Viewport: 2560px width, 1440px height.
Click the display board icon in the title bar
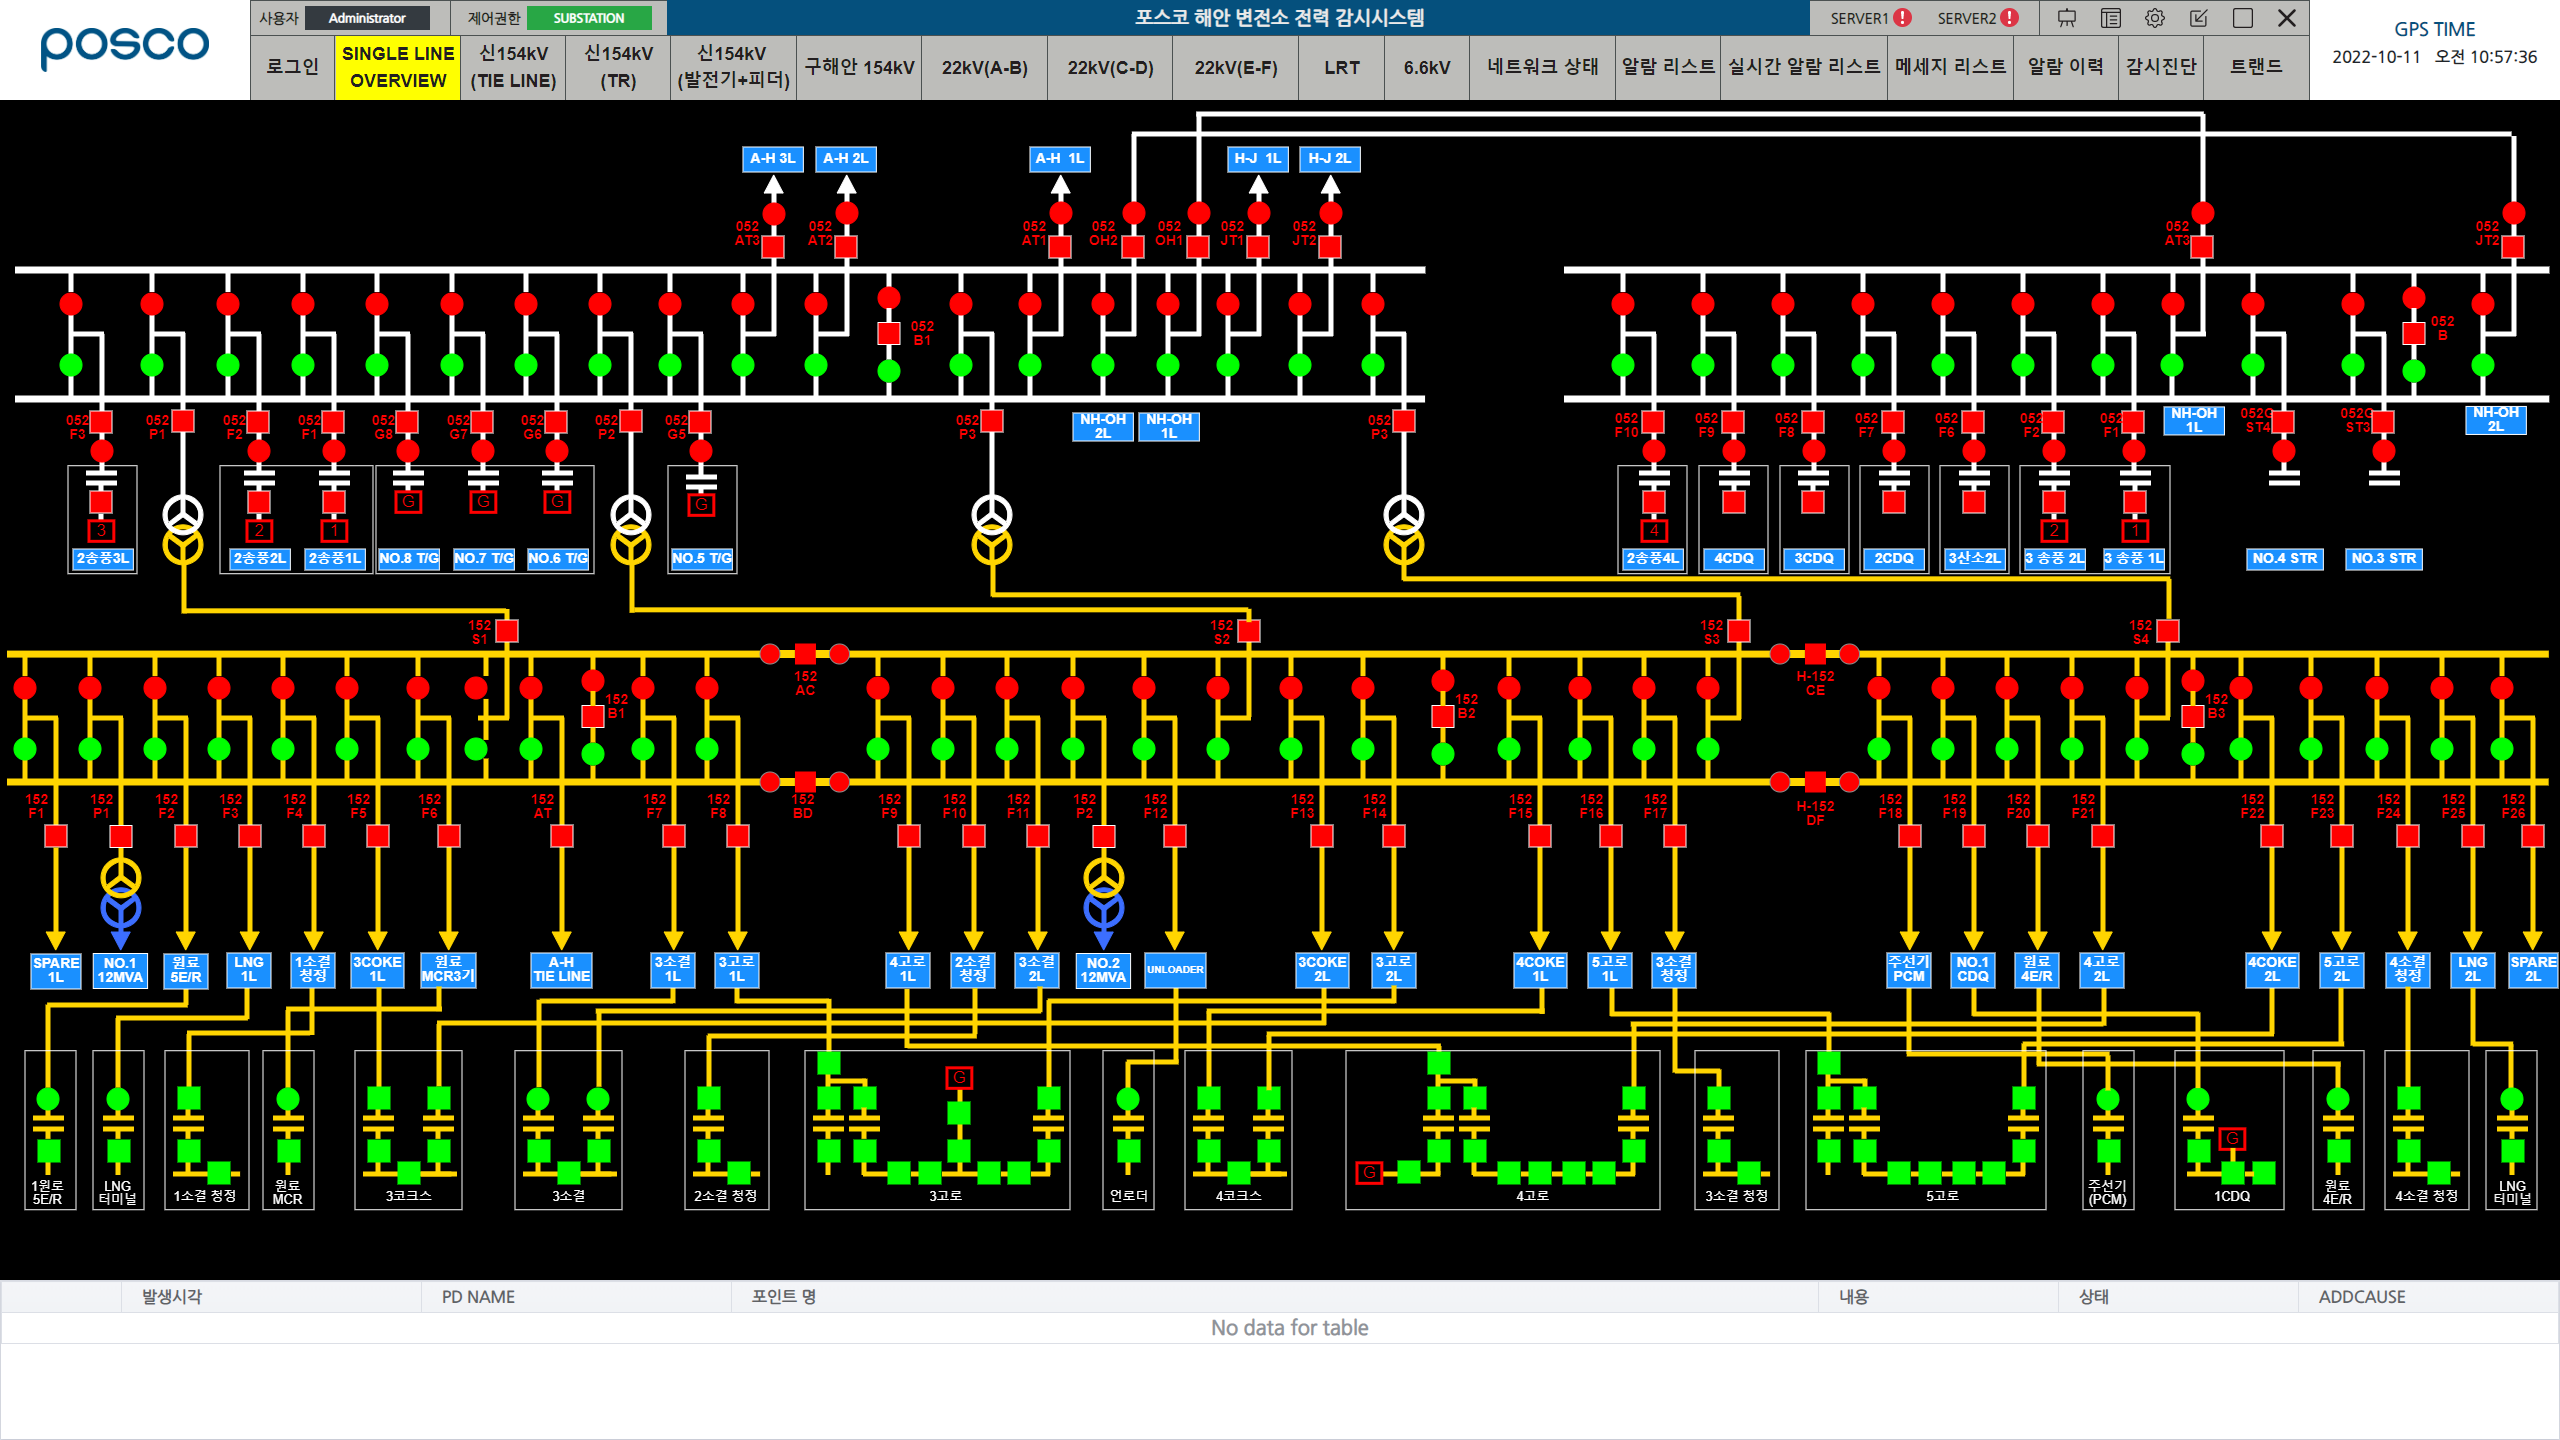tap(2067, 18)
